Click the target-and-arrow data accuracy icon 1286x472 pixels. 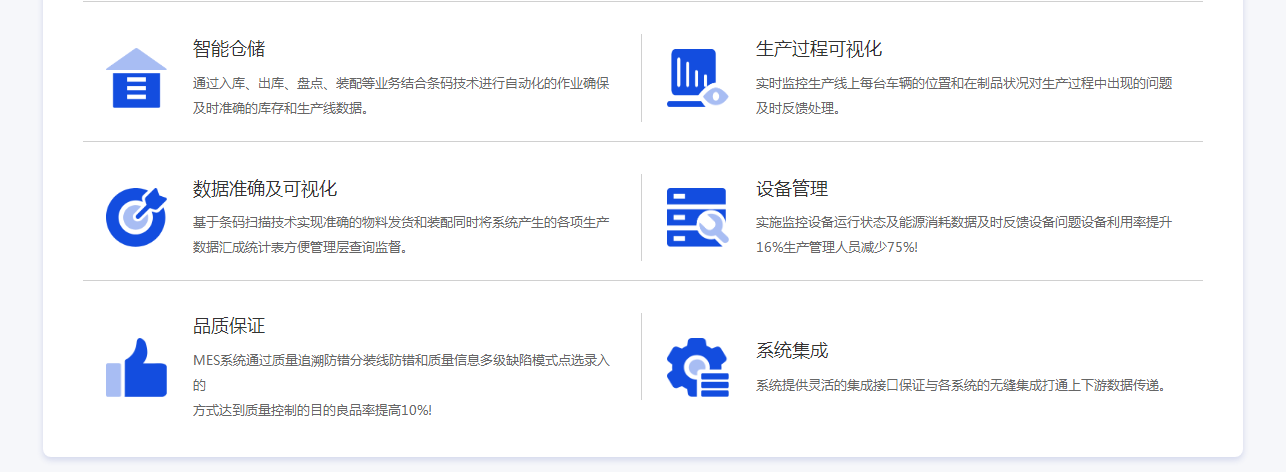136,217
